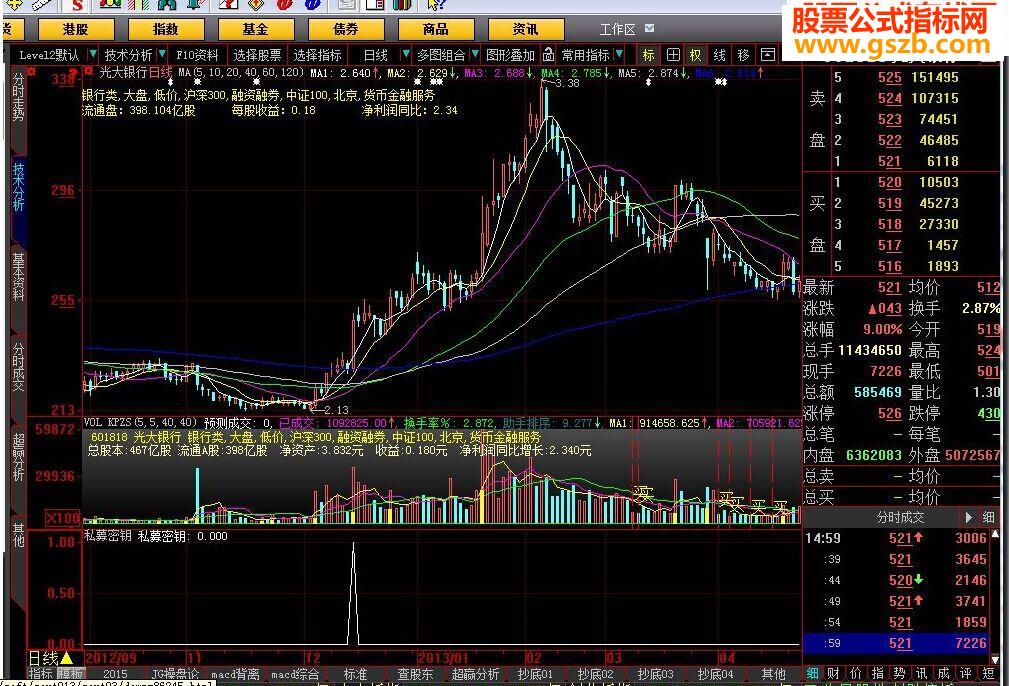
Task: Click the 标 toolbar icon
Action: pos(649,55)
